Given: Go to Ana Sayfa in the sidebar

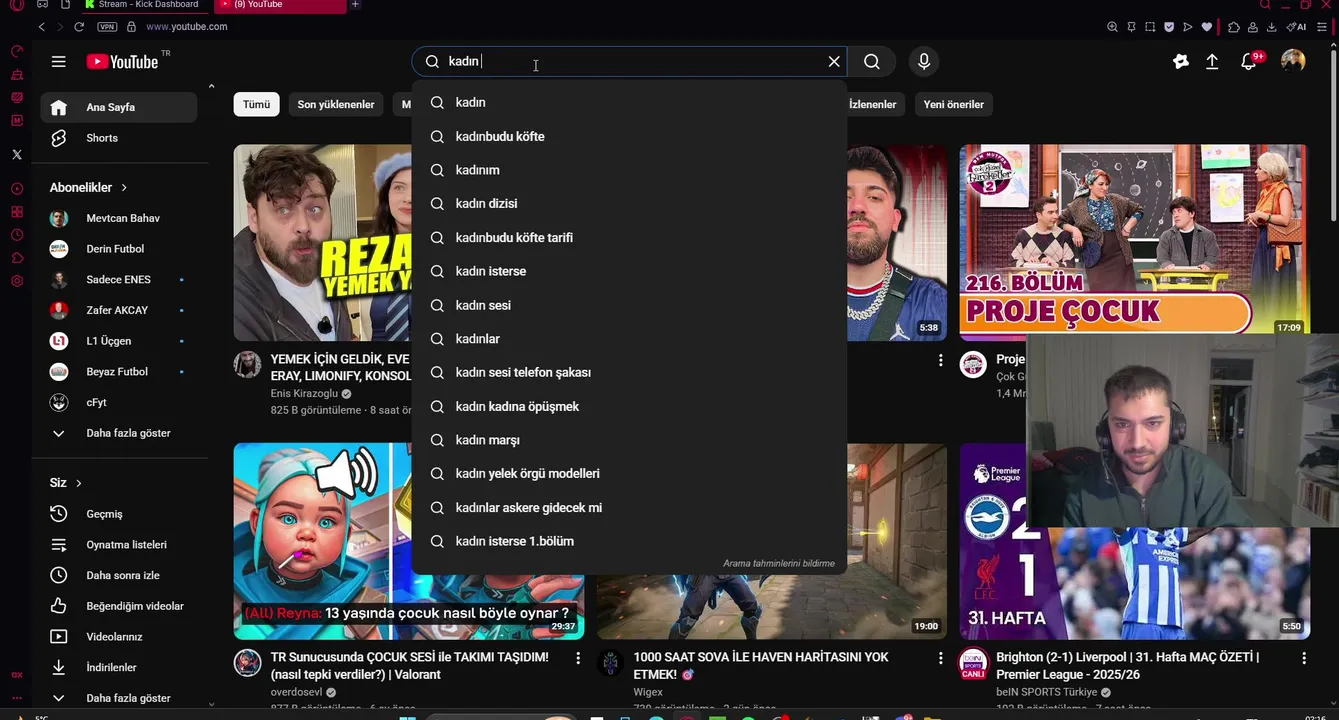Looking at the screenshot, I should [119, 107].
